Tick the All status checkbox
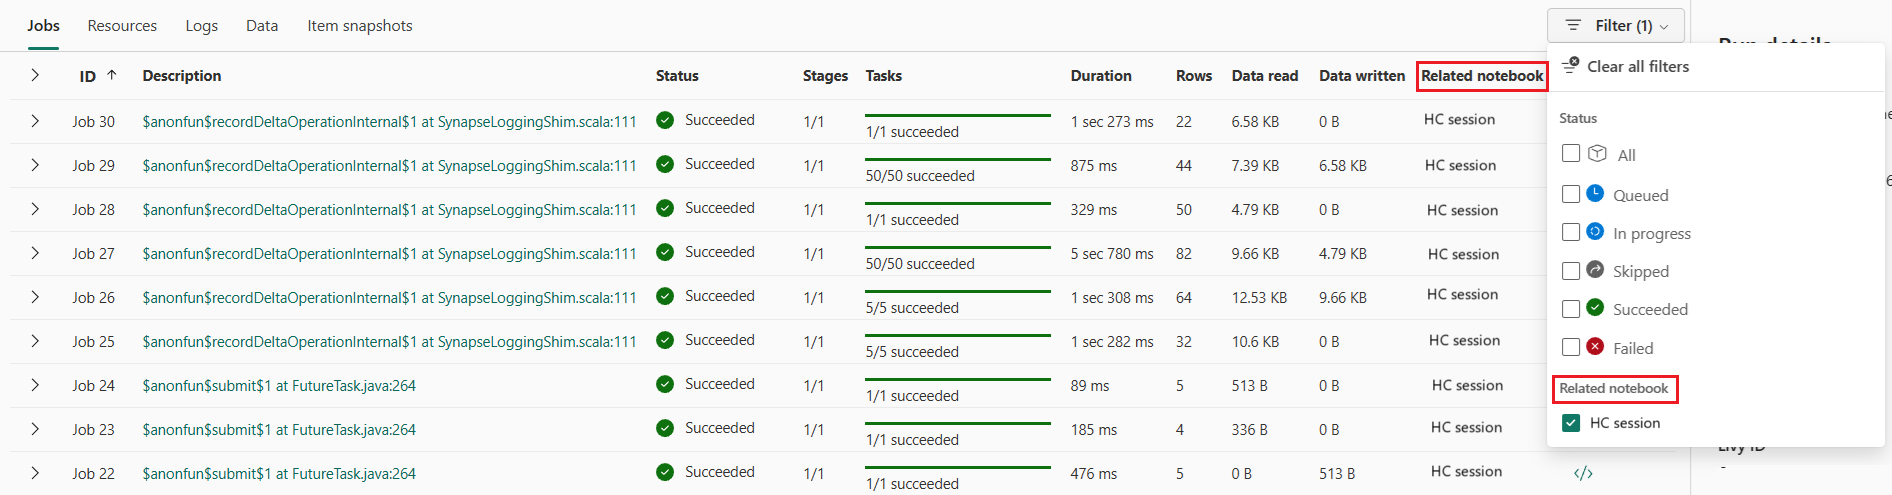1892x495 pixels. (1571, 154)
